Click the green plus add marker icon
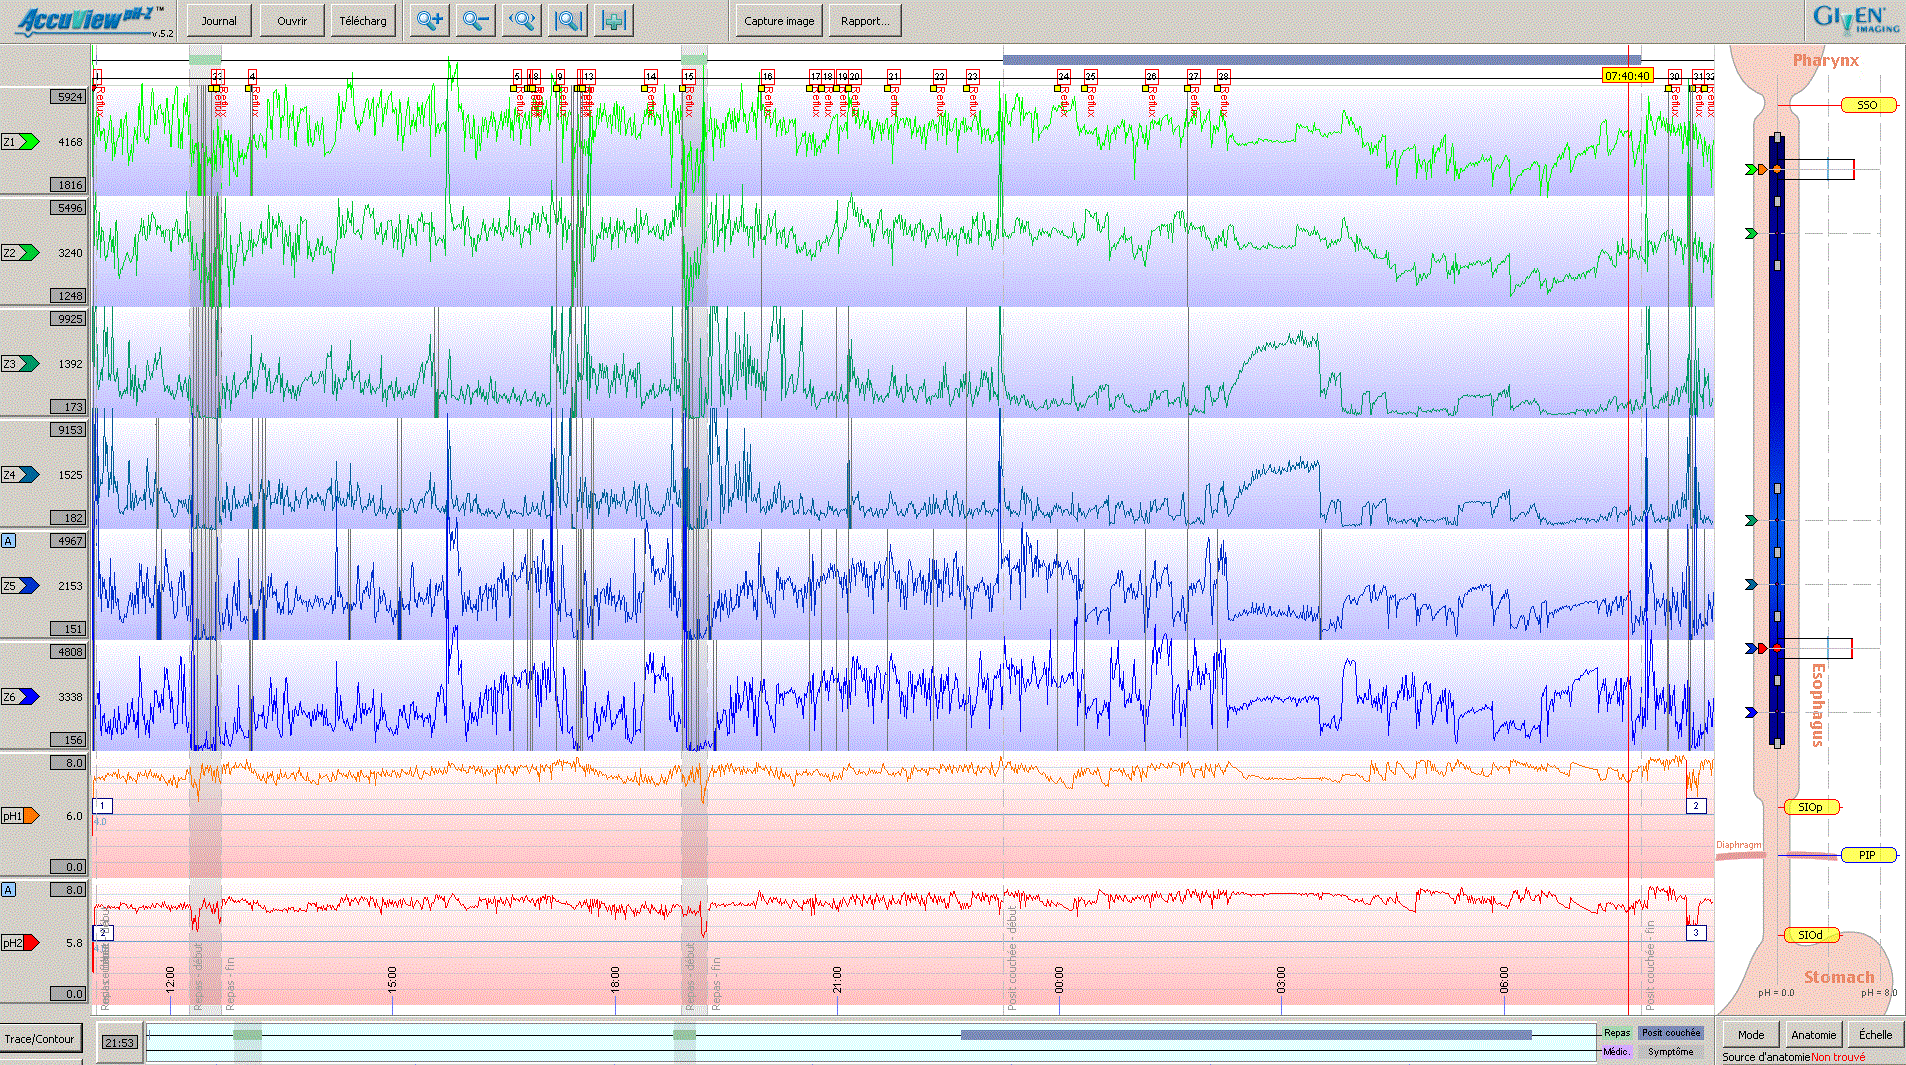The height and width of the screenshot is (1065, 1906). click(x=614, y=21)
